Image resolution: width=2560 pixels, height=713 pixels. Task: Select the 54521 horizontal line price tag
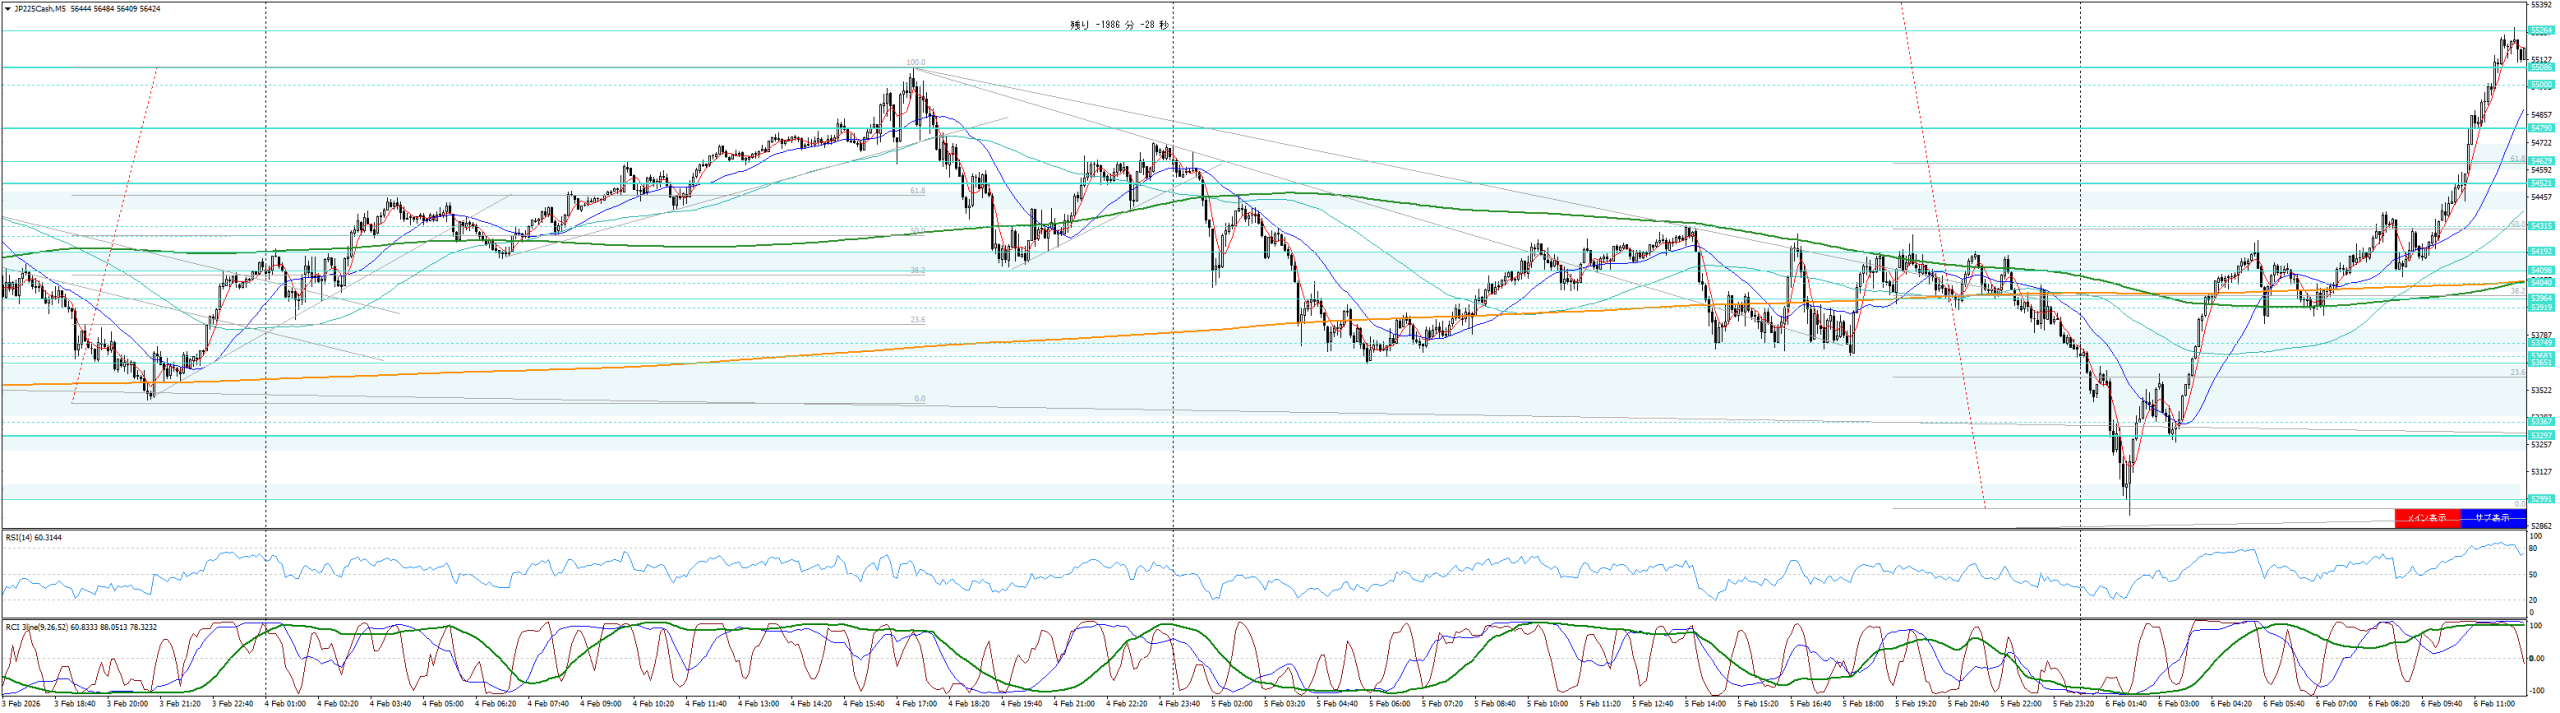tap(2541, 184)
